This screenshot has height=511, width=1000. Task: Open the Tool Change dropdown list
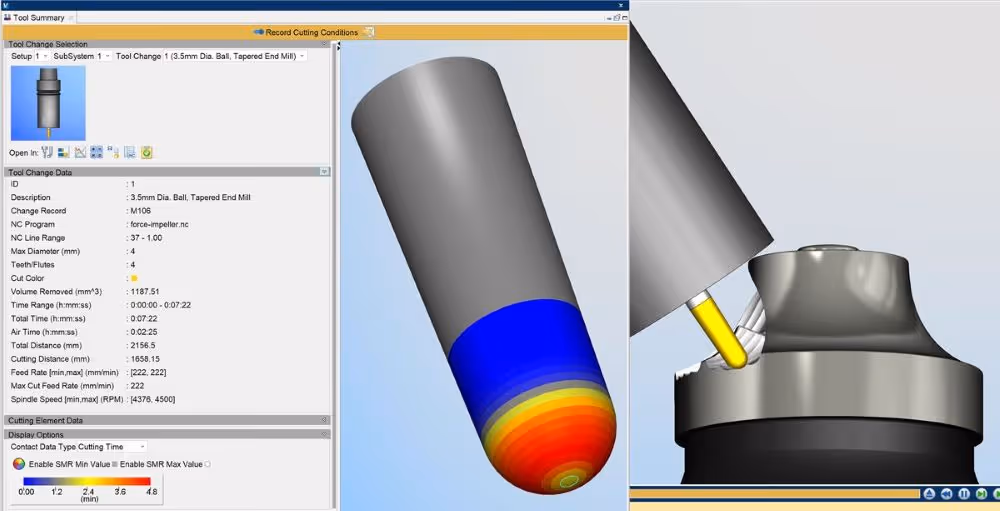point(234,56)
